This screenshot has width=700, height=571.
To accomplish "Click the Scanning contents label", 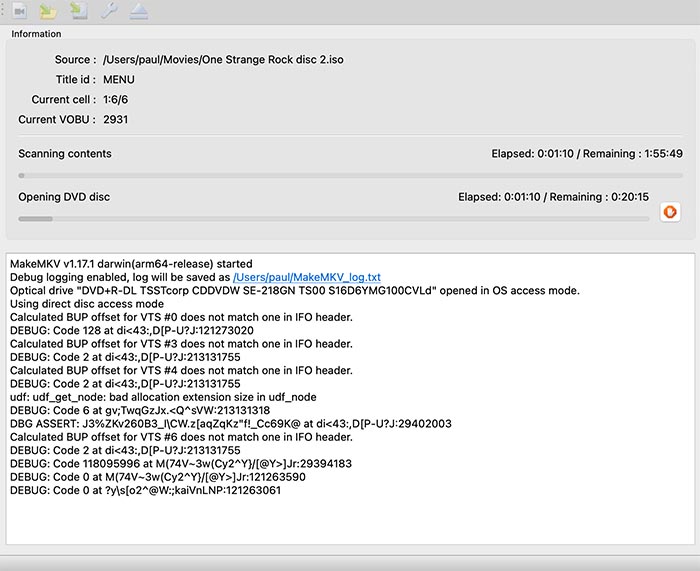I will [x=65, y=154].
